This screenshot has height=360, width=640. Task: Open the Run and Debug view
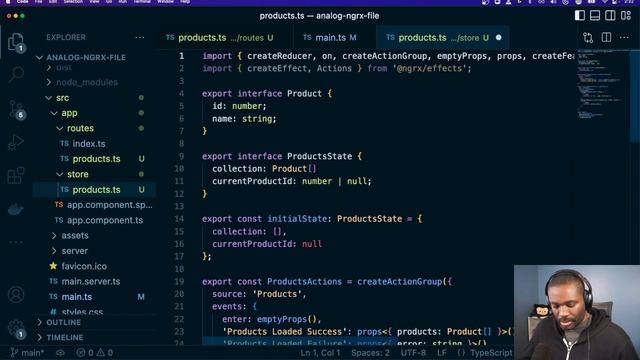(x=16, y=142)
